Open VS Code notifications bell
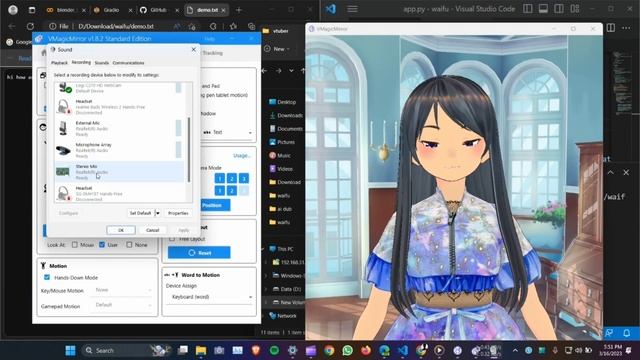Screen dimensions: 640x360 (x=627, y=333)
